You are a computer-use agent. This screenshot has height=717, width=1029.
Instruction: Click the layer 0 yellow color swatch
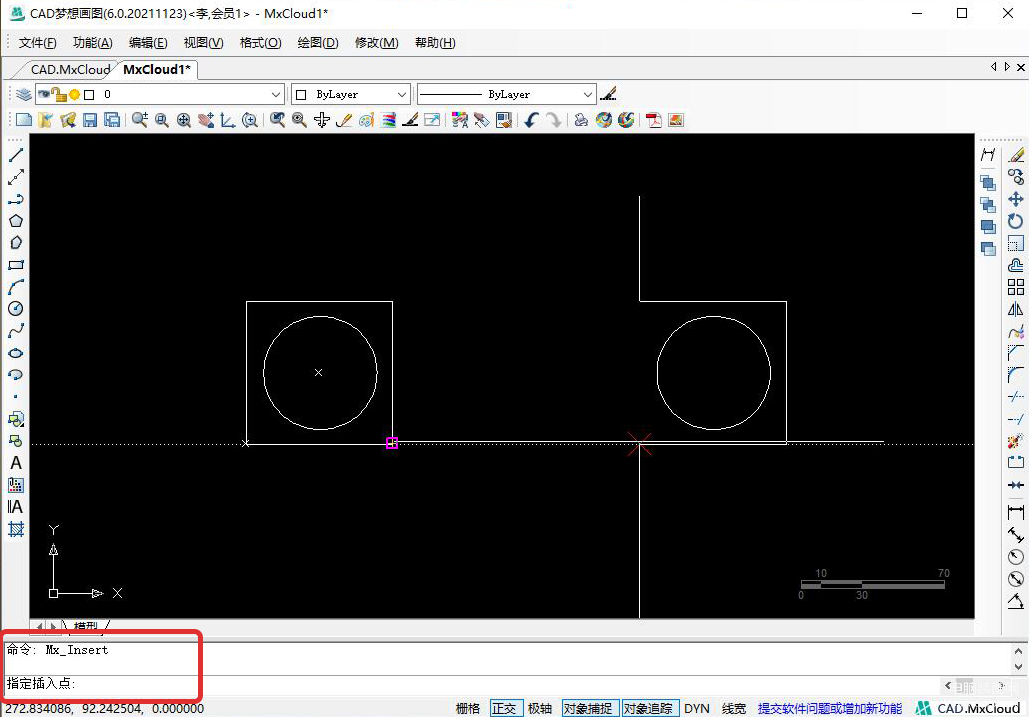75,94
